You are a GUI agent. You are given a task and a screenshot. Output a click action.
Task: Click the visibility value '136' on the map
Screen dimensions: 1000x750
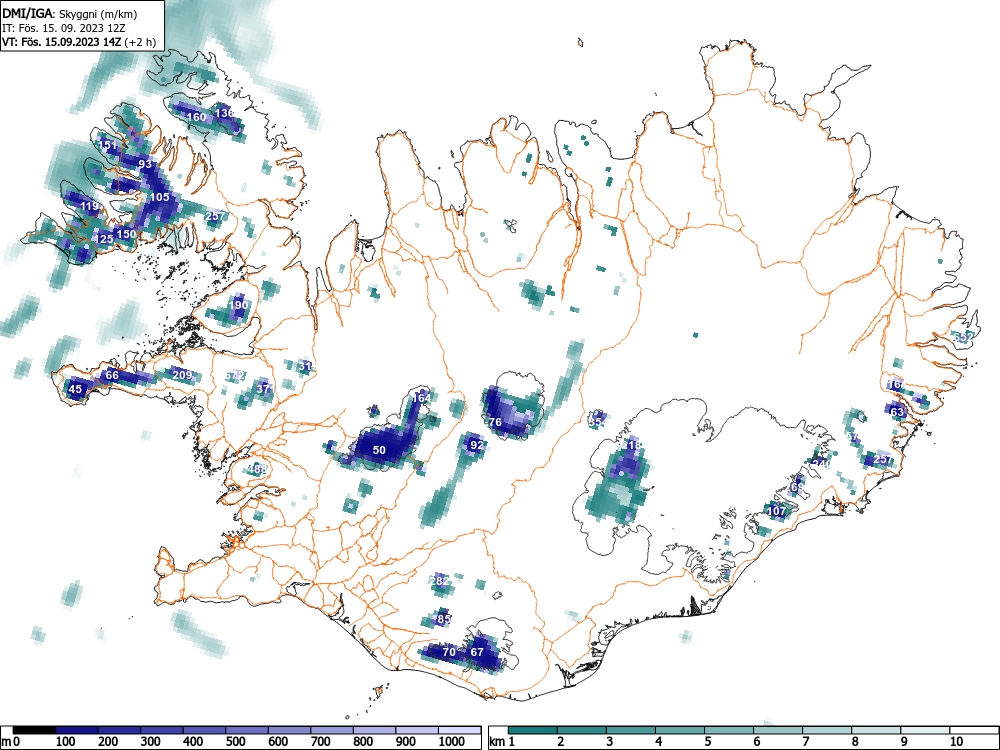pyautogui.click(x=224, y=114)
